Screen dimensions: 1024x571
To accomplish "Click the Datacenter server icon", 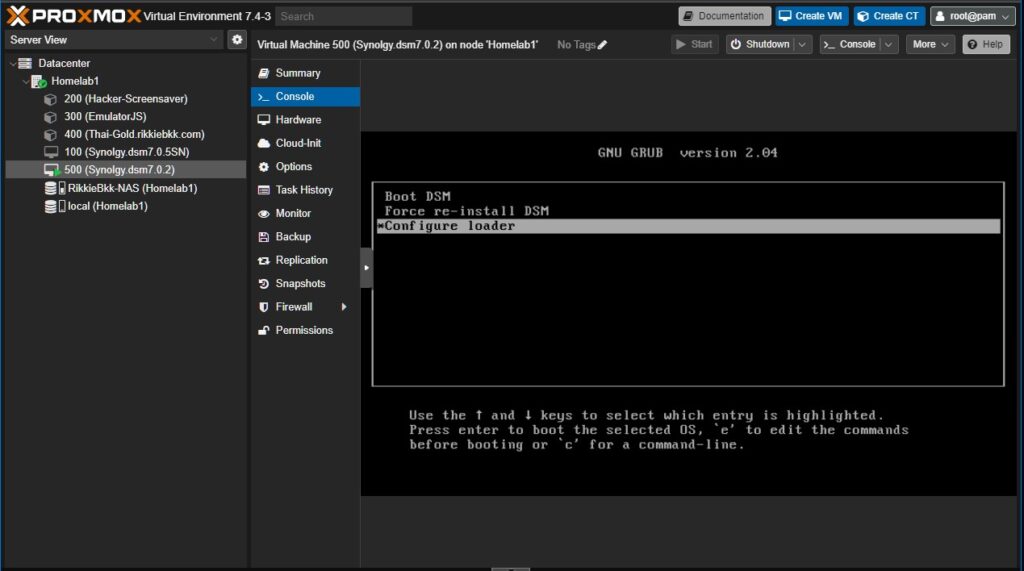I will 25,63.
